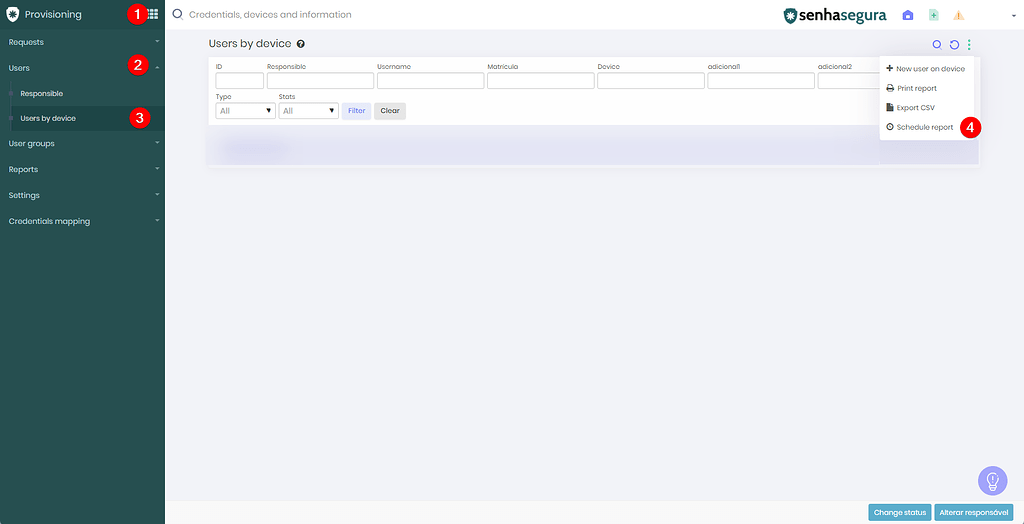Viewport: 1024px width, 524px height.
Task: Click the green new document icon
Action: [934, 15]
